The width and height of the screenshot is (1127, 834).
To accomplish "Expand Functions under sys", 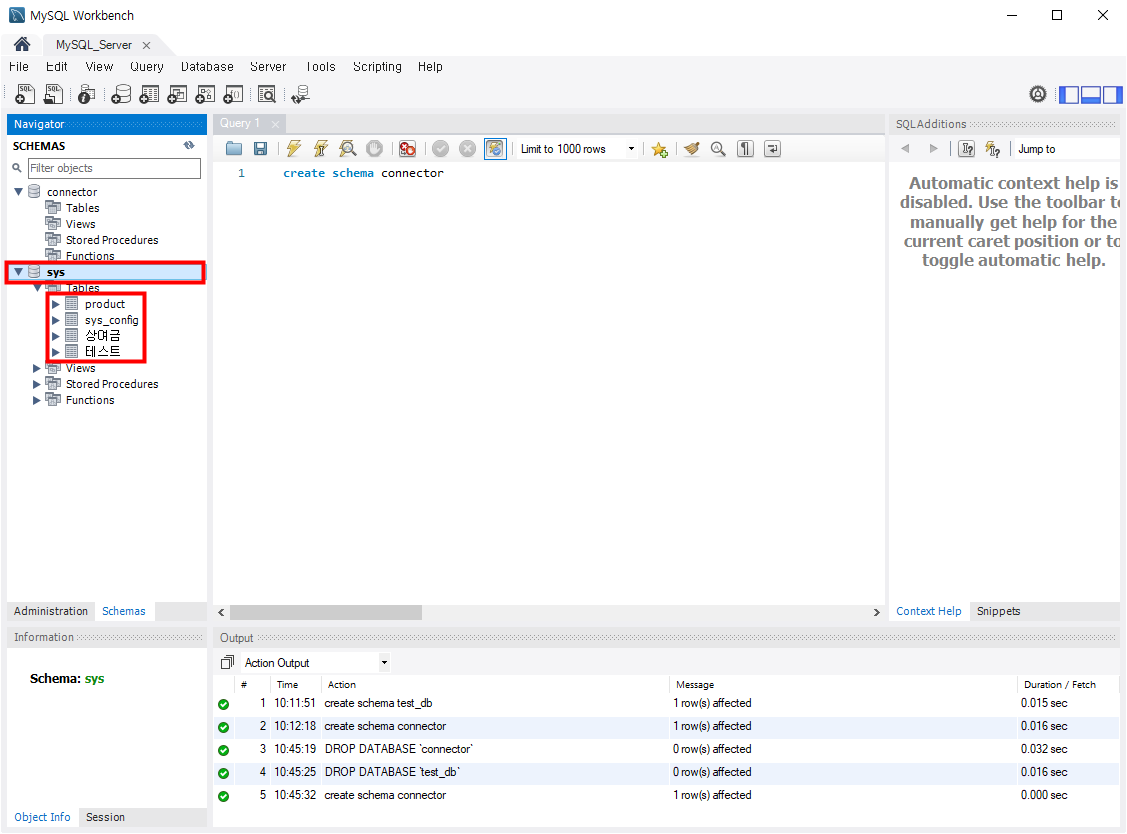I will click(x=37, y=400).
